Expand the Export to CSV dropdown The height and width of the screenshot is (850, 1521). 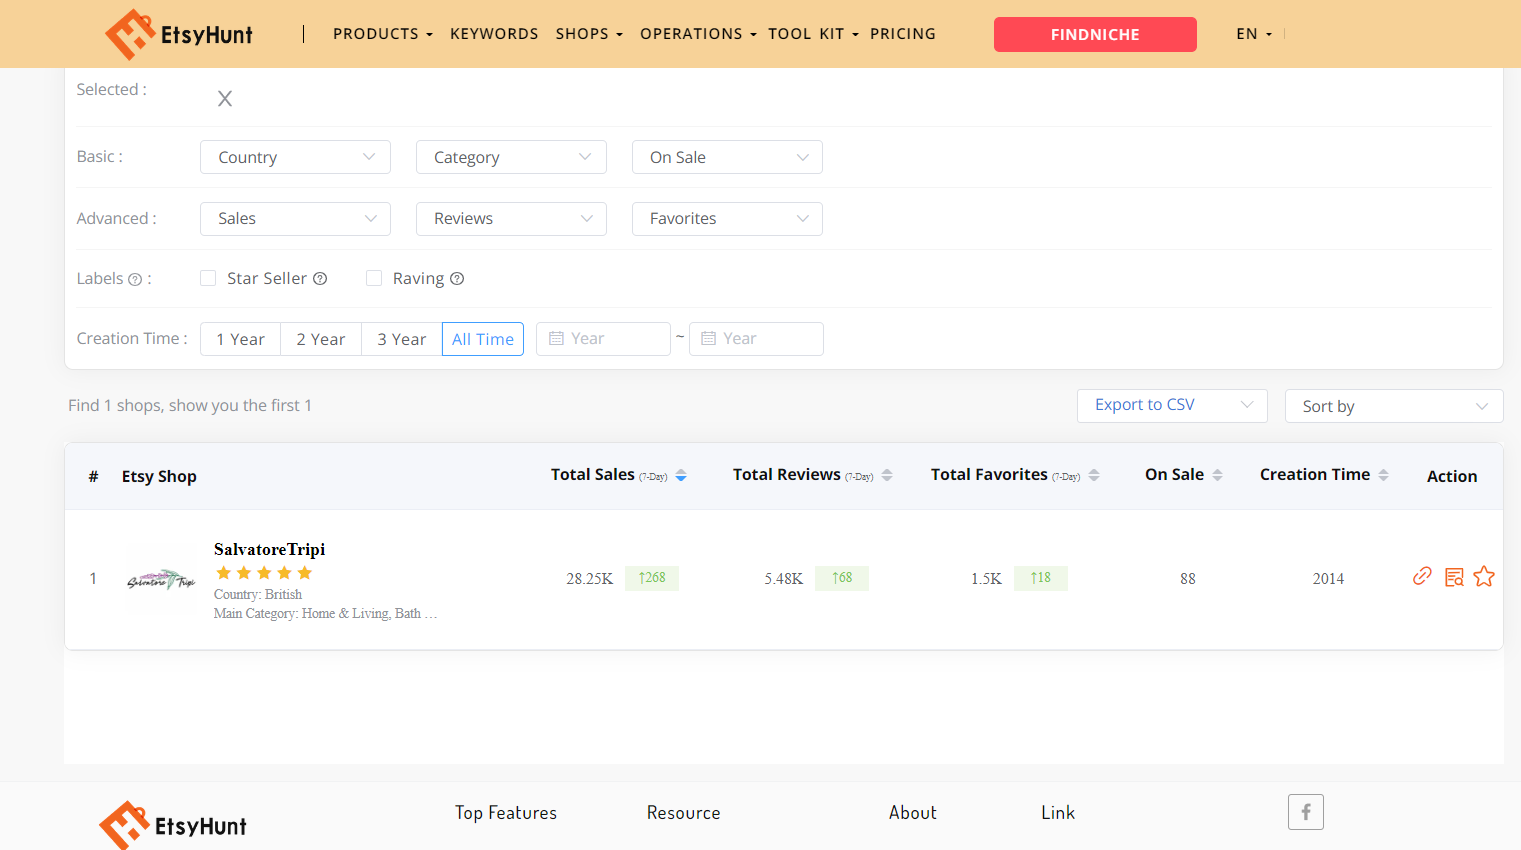[x=1172, y=405]
